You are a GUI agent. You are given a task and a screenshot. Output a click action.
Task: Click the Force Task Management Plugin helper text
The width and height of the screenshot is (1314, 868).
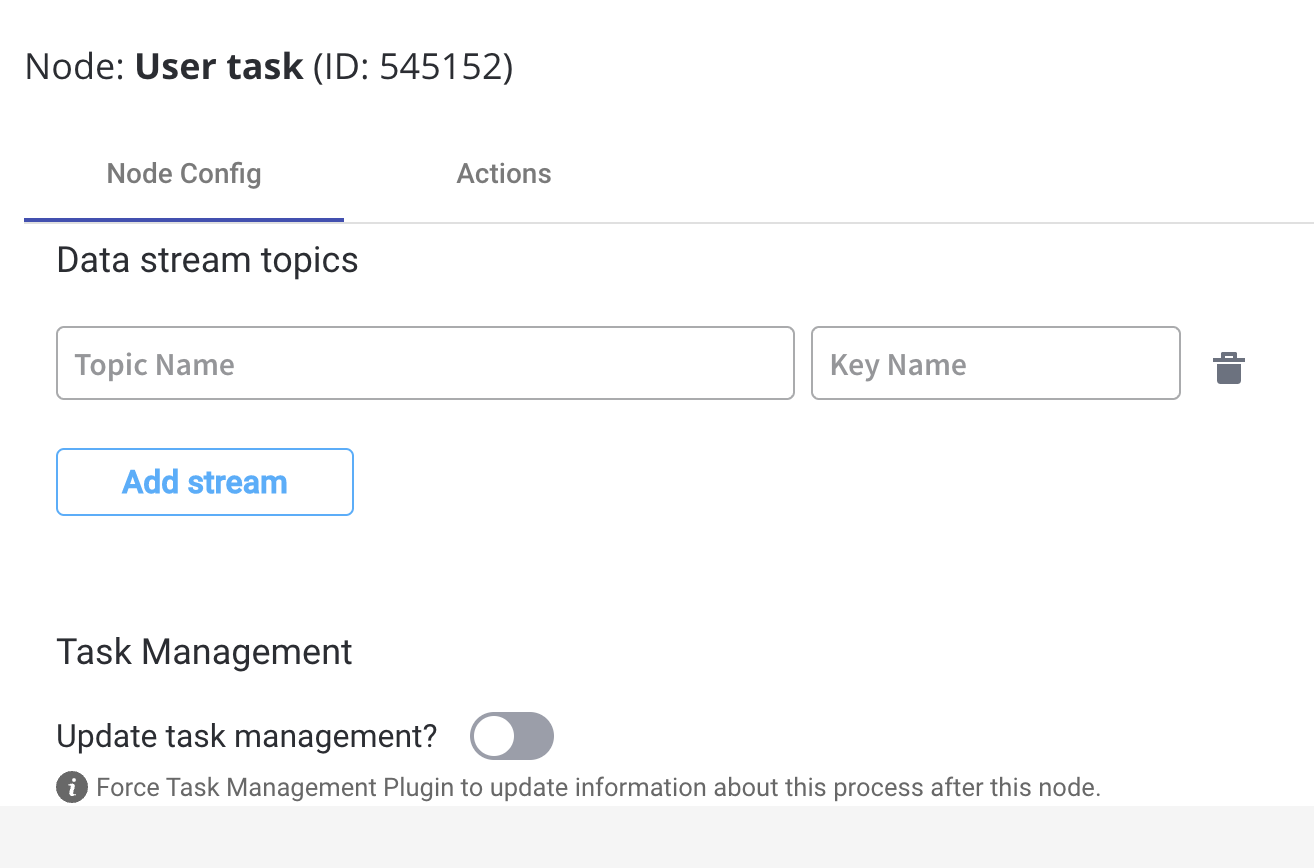(598, 788)
